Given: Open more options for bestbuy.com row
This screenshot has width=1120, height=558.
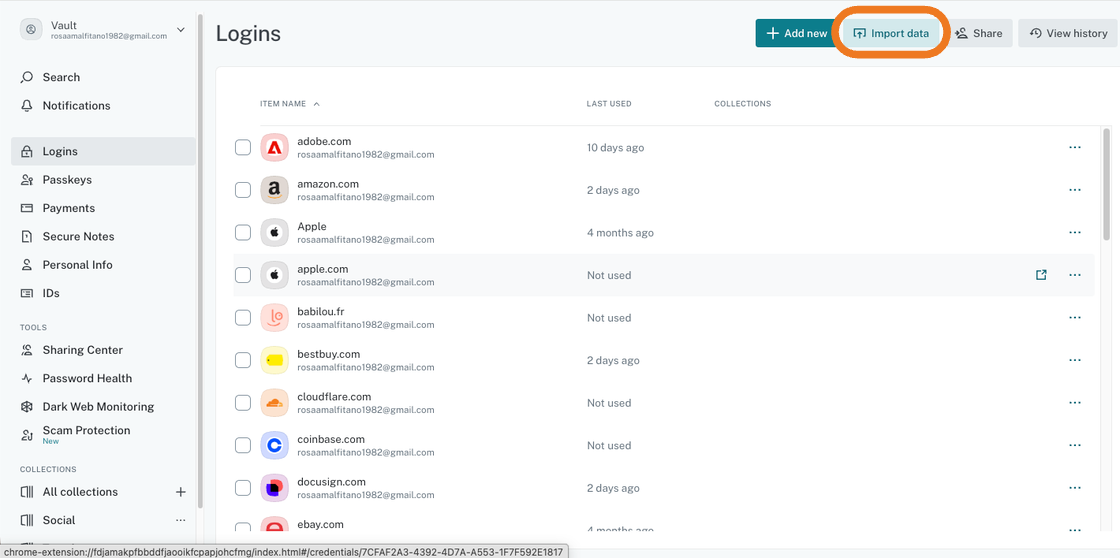Looking at the screenshot, I should 1075,360.
